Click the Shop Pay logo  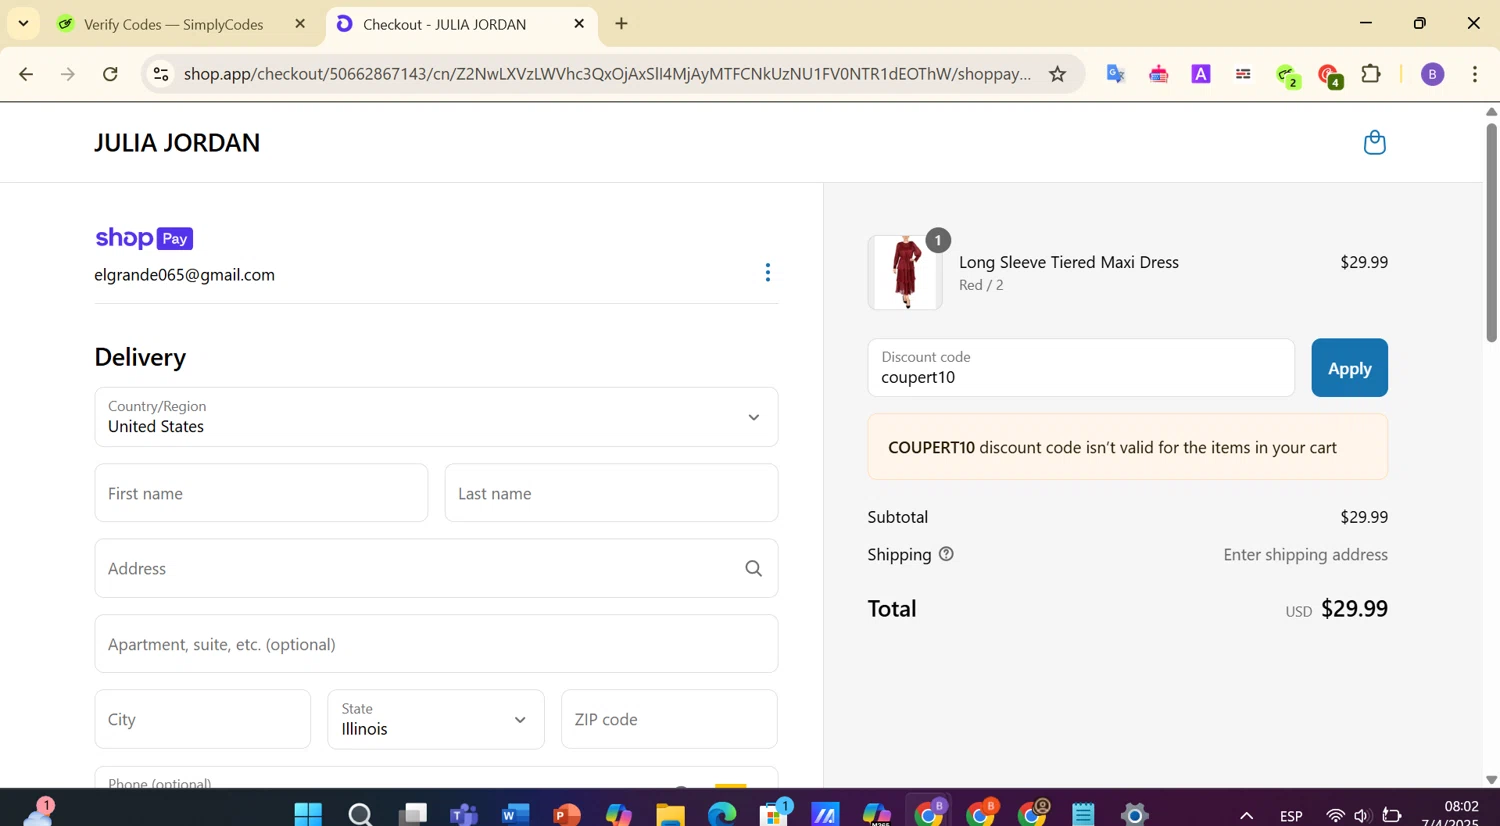(x=144, y=238)
